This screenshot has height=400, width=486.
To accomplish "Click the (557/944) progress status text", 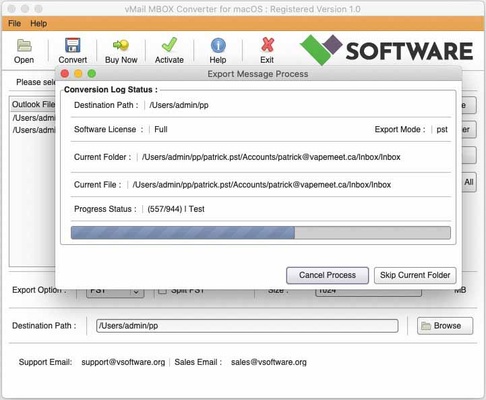I will click(x=176, y=209).
